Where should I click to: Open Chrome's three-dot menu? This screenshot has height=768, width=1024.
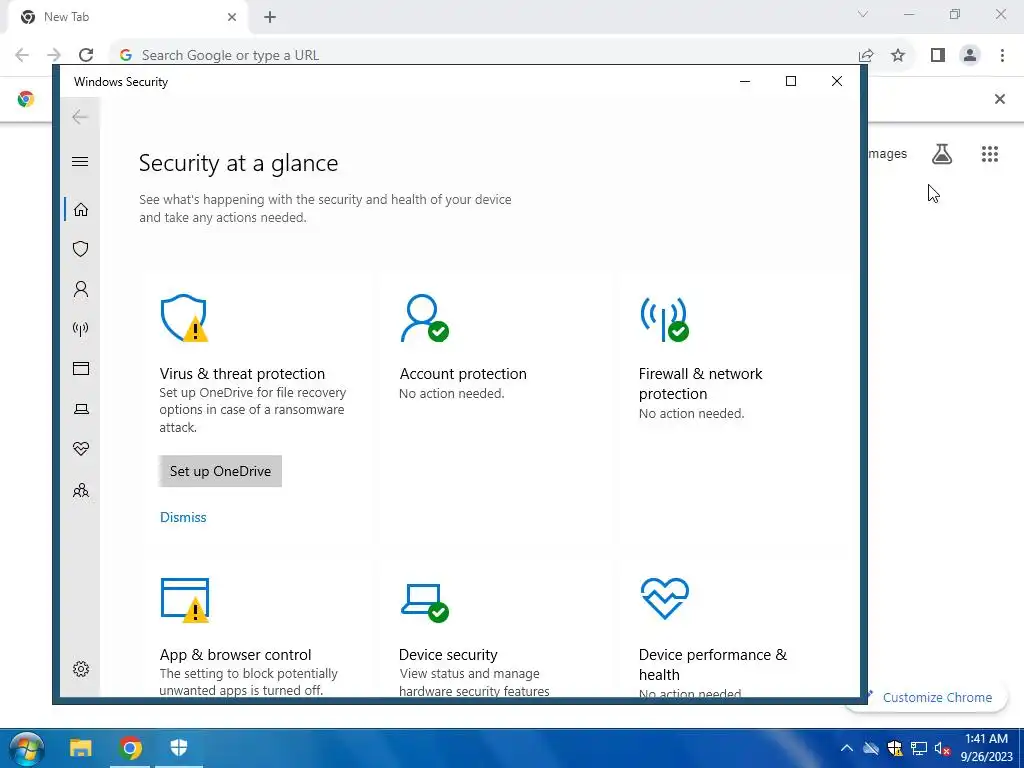[1002, 55]
